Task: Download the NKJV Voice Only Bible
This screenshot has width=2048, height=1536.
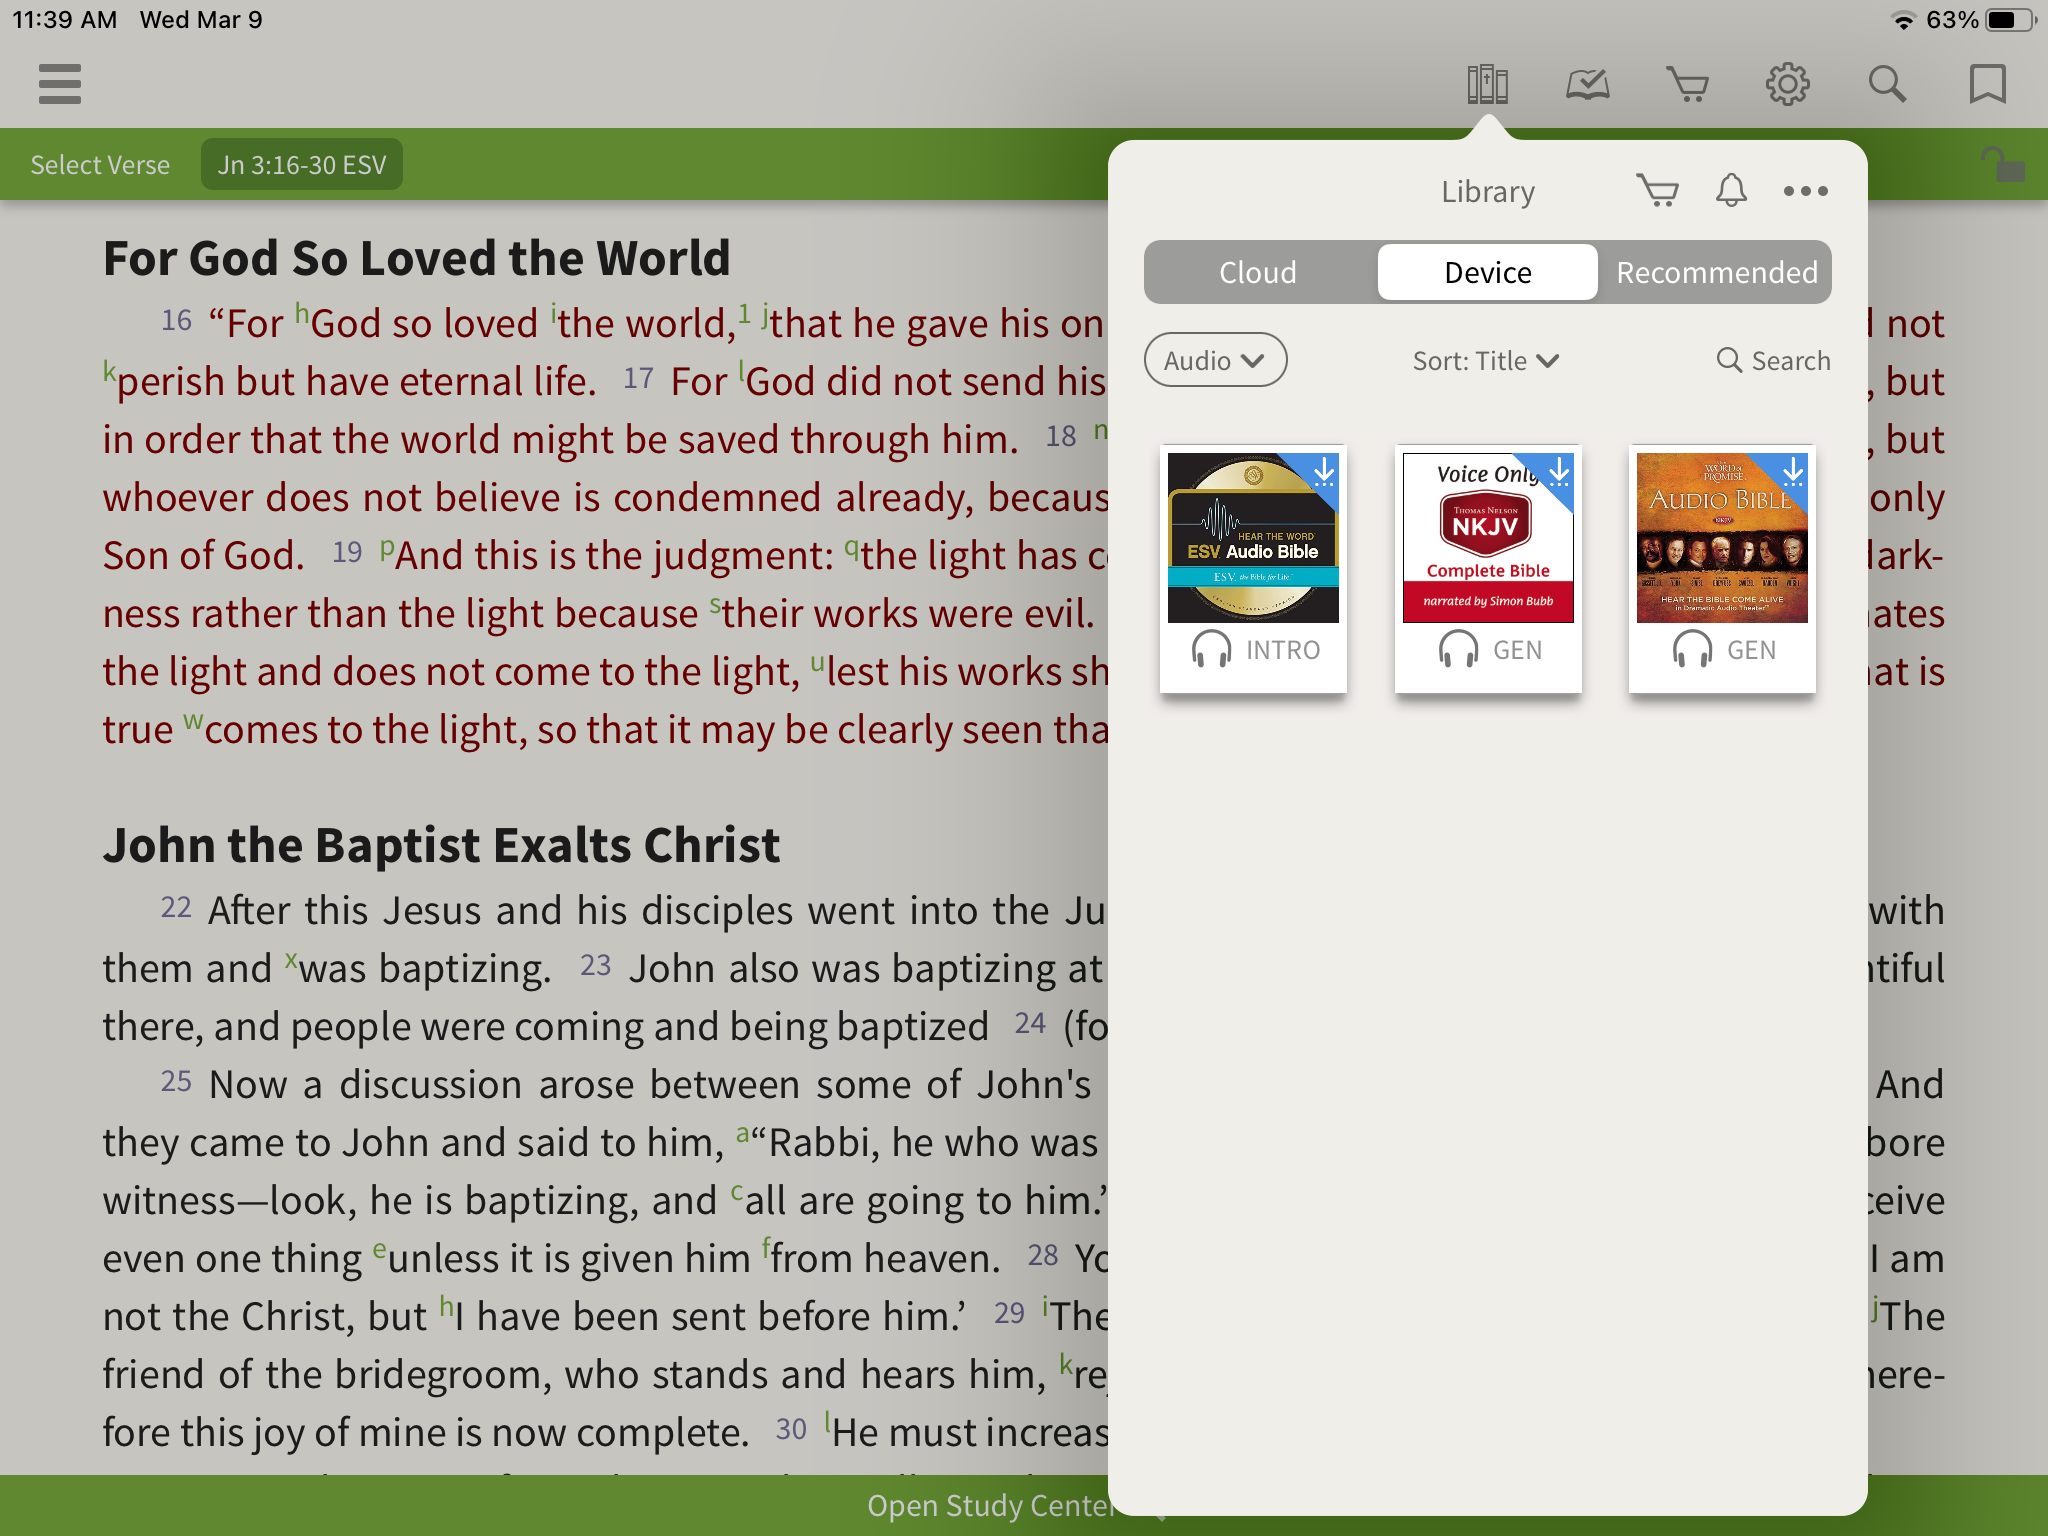Action: [x=1559, y=470]
